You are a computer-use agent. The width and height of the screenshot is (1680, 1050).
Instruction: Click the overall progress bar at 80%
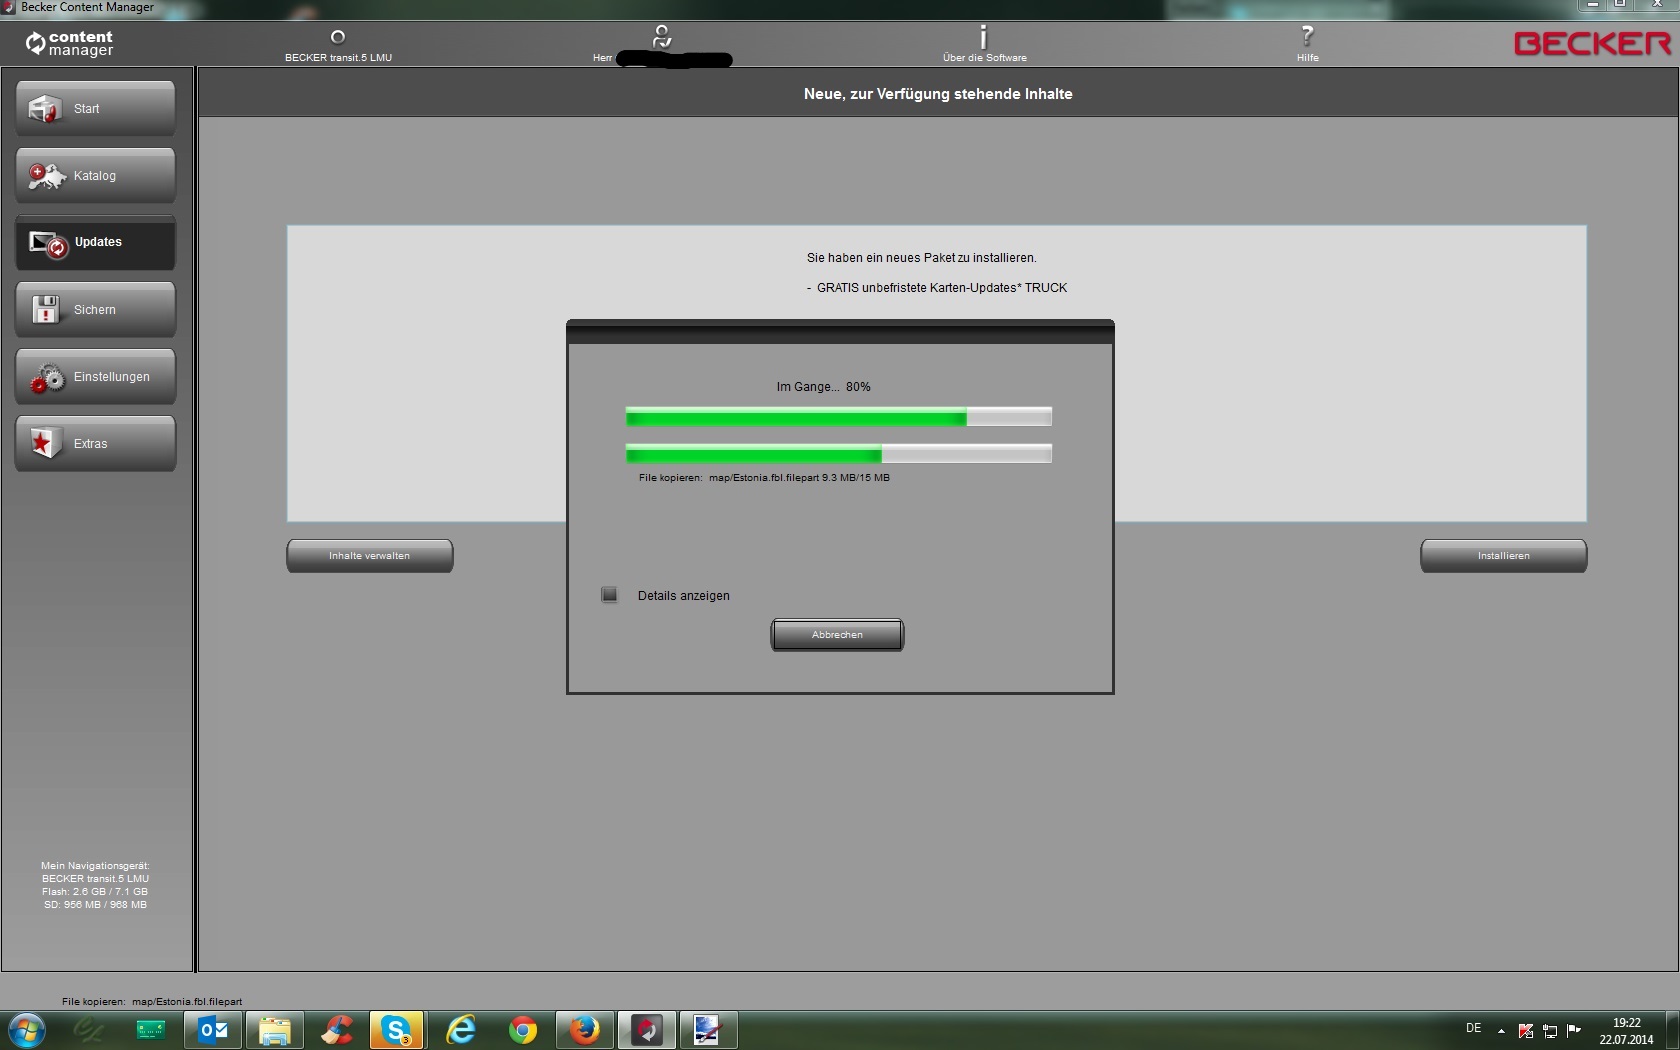tap(838, 417)
